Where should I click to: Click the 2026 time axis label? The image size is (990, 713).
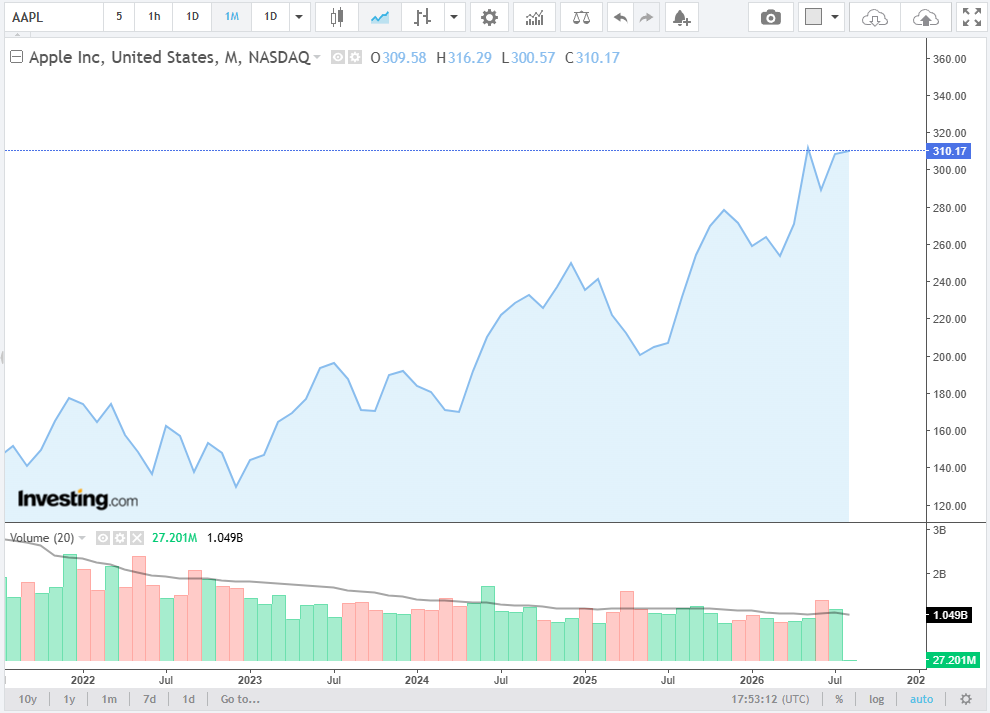click(x=751, y=680)
